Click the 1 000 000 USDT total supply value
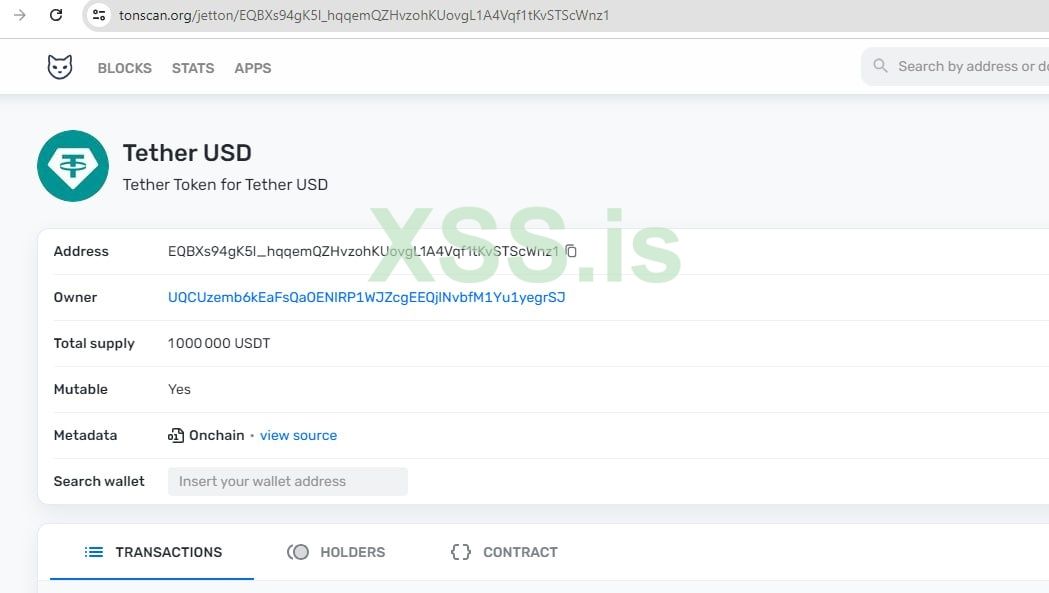The width and height of the screenshot is (1049, 593). tap(219, 343)
